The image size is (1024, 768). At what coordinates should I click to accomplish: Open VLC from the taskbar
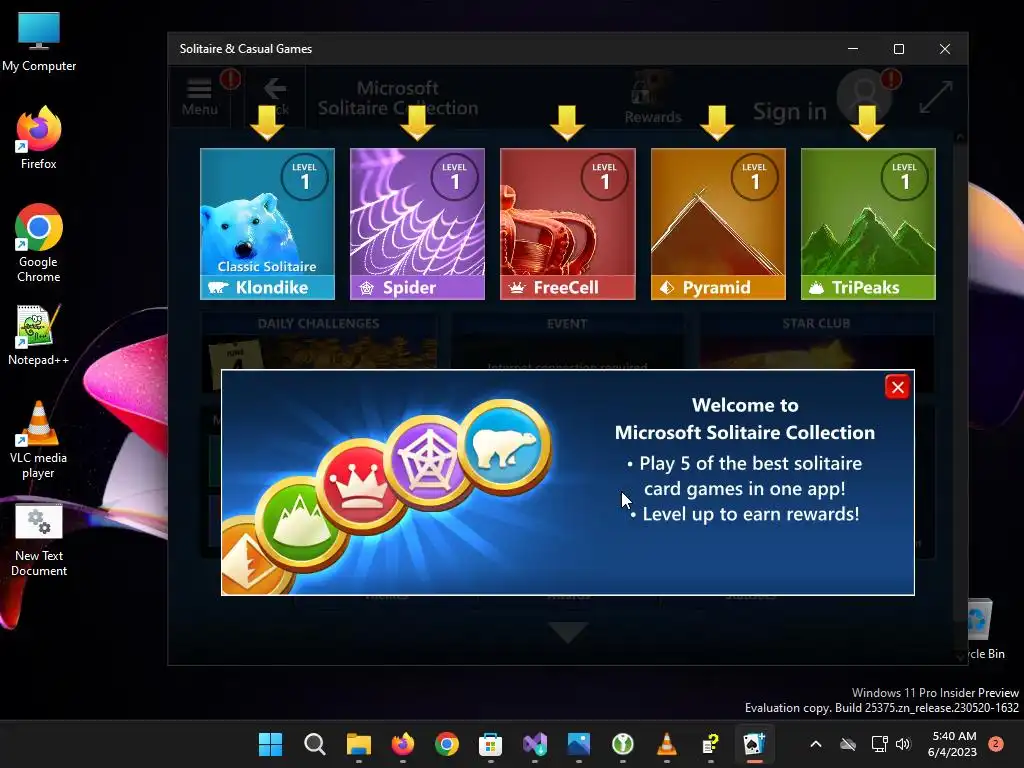[667, 744]
